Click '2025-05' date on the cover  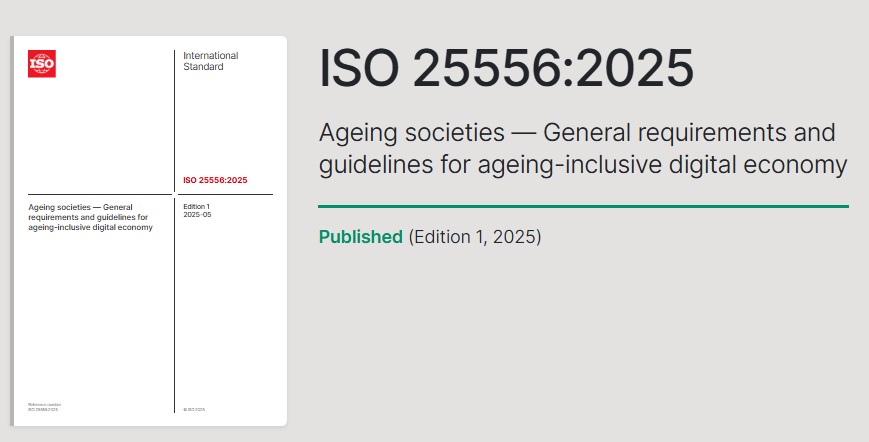click(x=197, y=214)
